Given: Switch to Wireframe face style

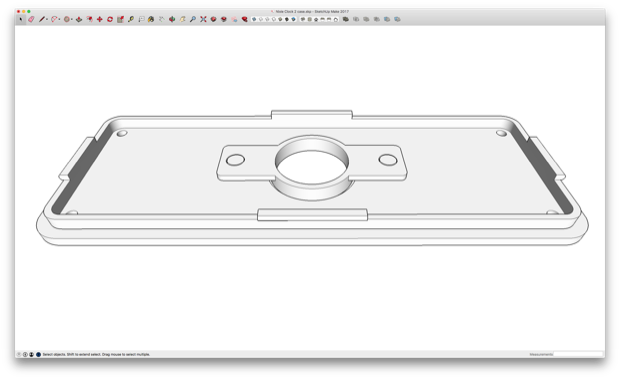Looking at the screenshot, I should pos(267,19).
